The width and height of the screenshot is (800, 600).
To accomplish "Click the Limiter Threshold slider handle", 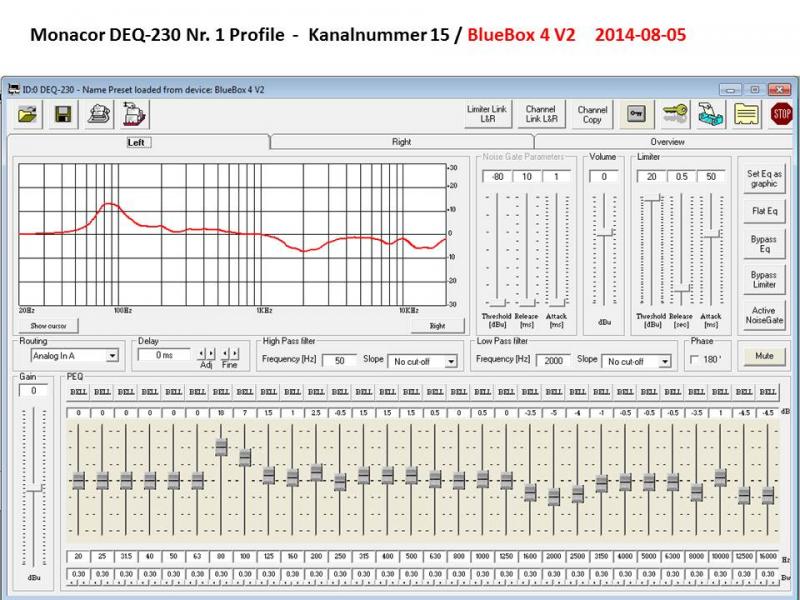I will click(x=652, y=198).
